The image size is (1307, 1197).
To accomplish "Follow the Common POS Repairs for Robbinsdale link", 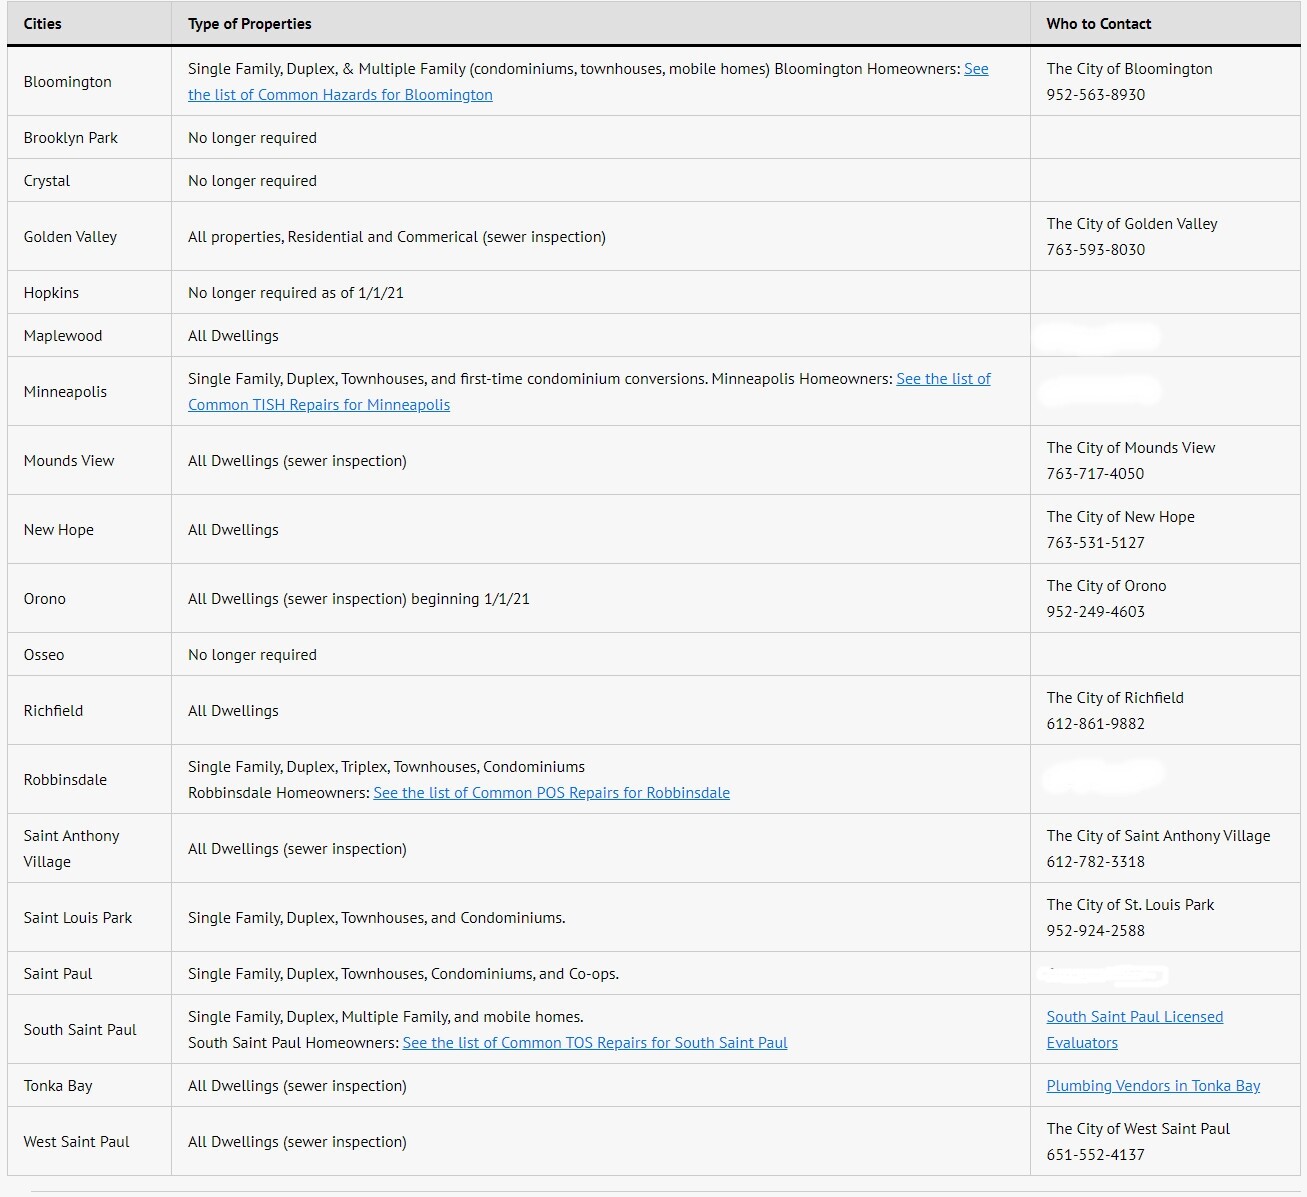I will (551, 793).
